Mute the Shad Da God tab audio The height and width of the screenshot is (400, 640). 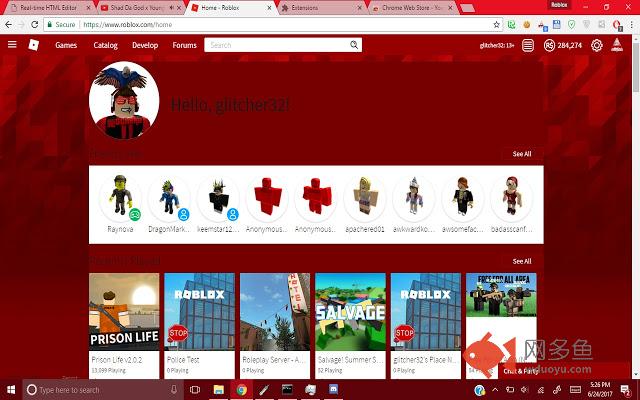[x=172, y=7]
